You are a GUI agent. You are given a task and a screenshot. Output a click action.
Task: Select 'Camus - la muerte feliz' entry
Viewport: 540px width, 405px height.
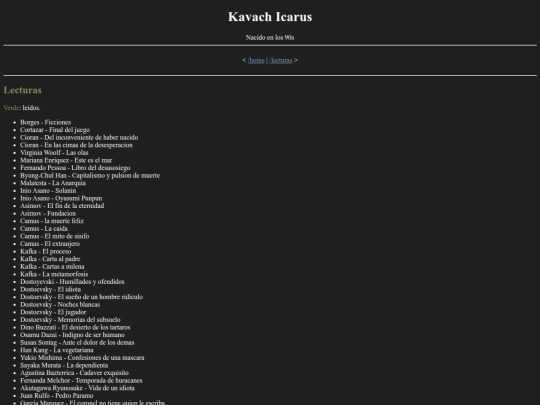(52, 221)
